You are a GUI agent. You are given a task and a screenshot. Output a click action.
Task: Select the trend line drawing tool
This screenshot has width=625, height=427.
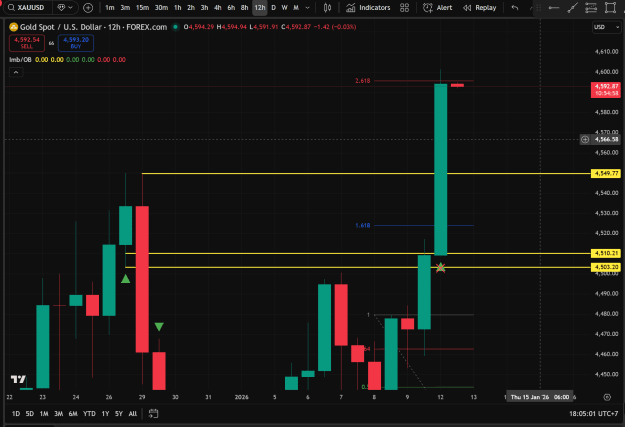coord(572,8)
